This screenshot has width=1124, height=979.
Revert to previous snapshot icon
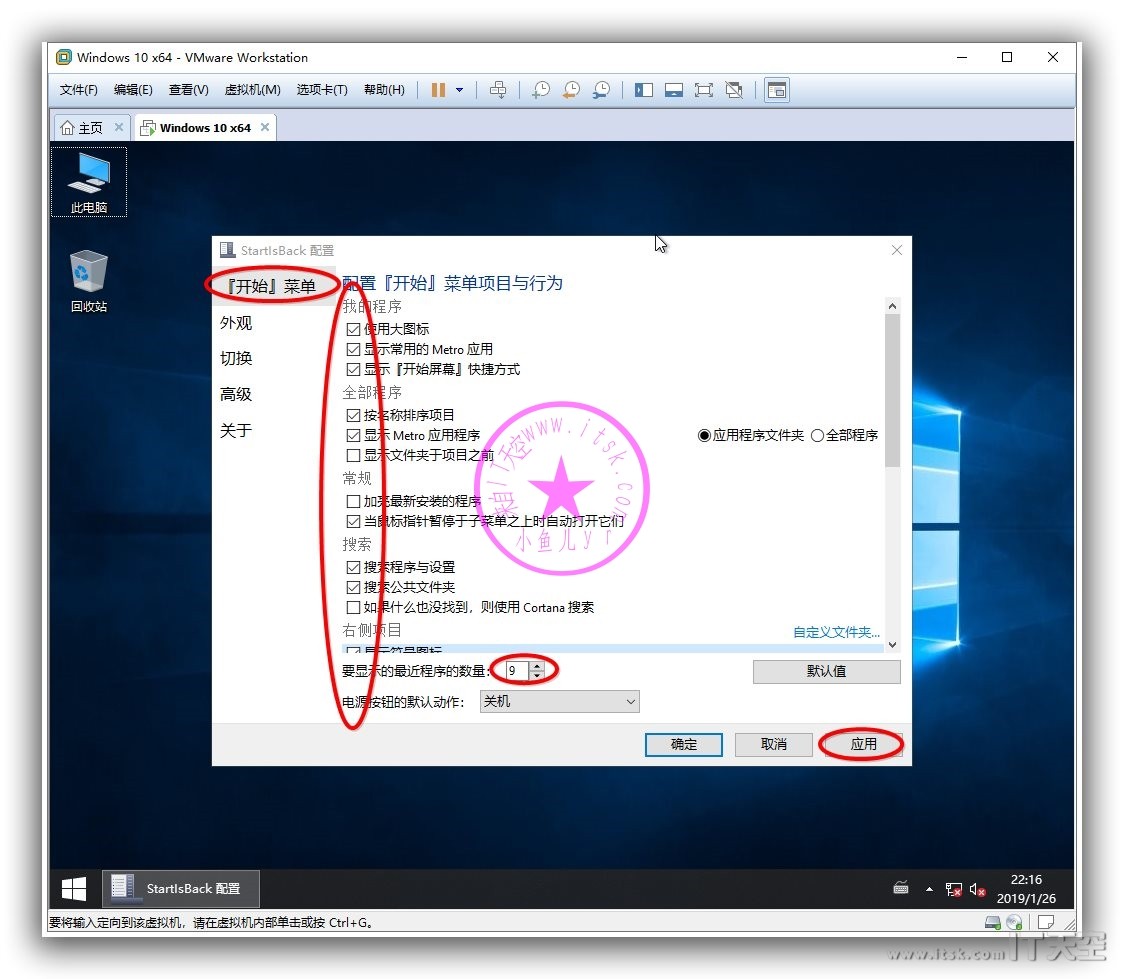pyautogui.click(x=571, y=90)
